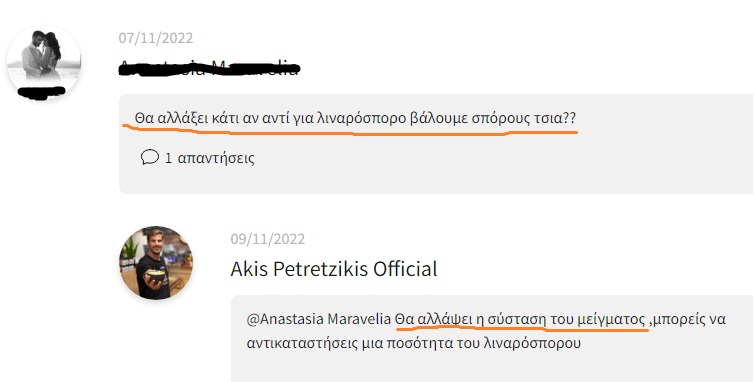Click the words "σπόρους τσια??" in the question
This screenshot has height=382, width=753.
523,118
